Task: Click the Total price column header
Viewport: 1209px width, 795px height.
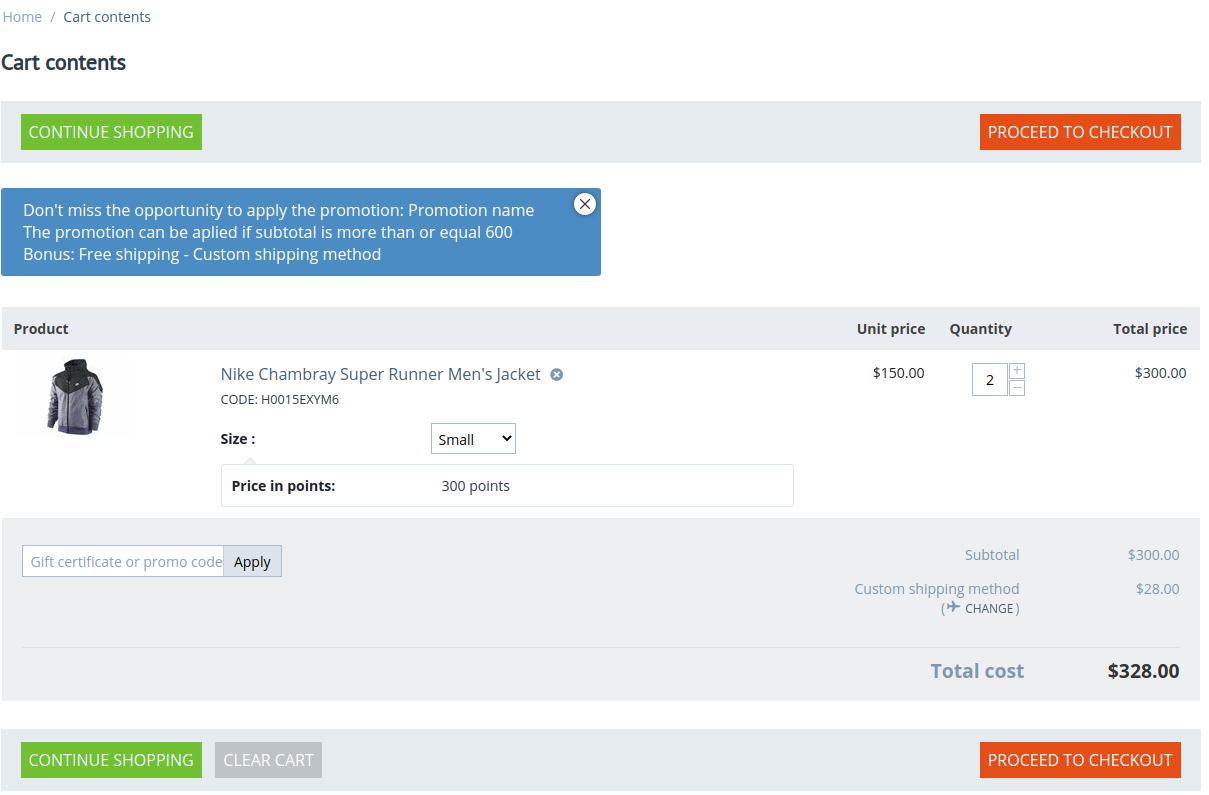Action: (x=1151, y=329)
